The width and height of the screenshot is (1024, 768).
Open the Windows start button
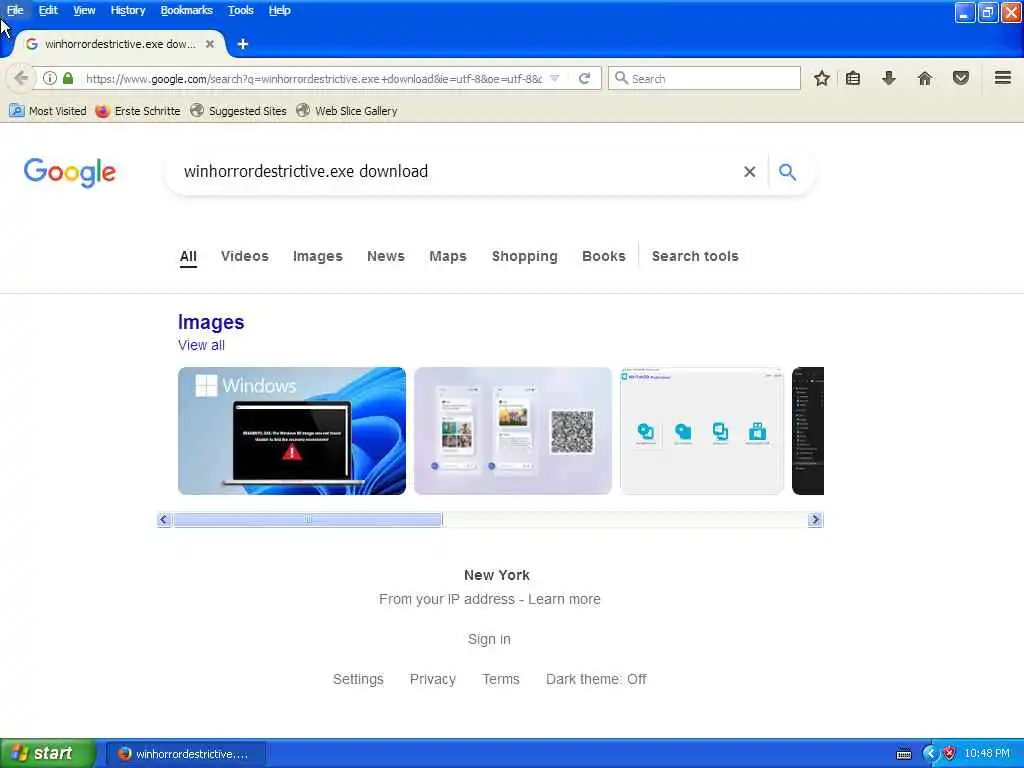click(x=48, y=754)
